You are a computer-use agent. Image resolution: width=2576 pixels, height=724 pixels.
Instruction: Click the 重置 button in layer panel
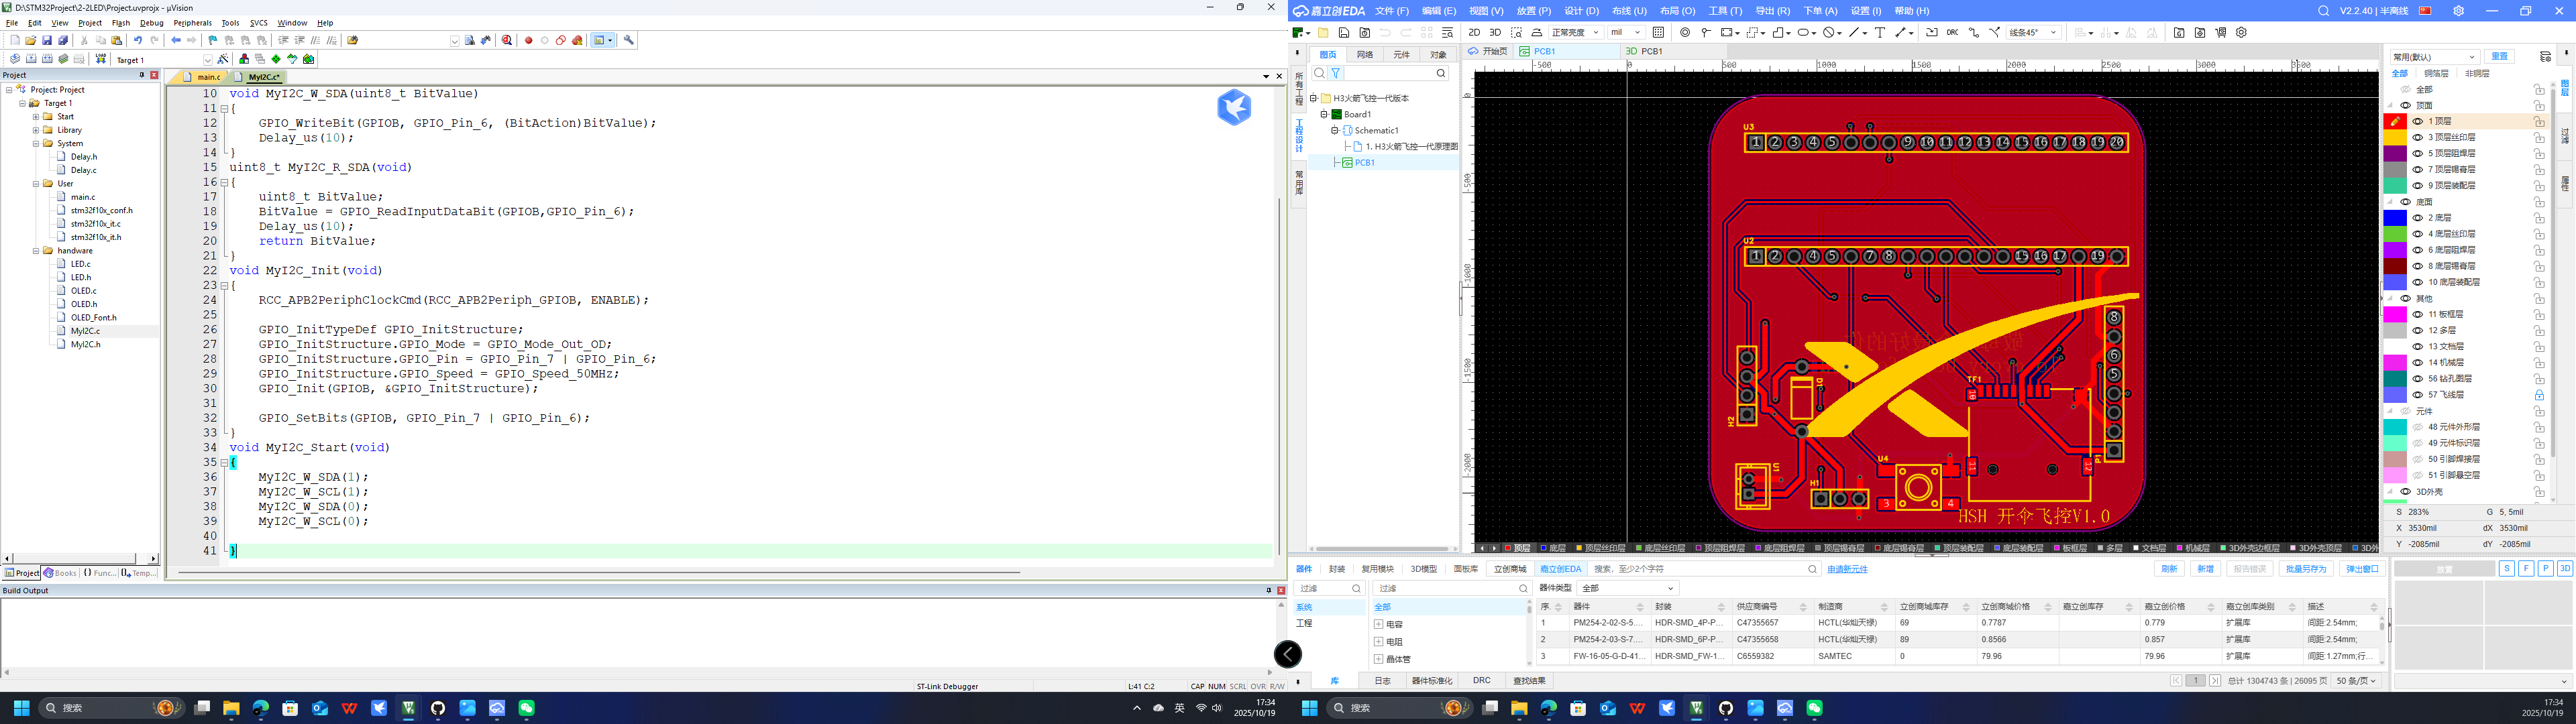2500,56
